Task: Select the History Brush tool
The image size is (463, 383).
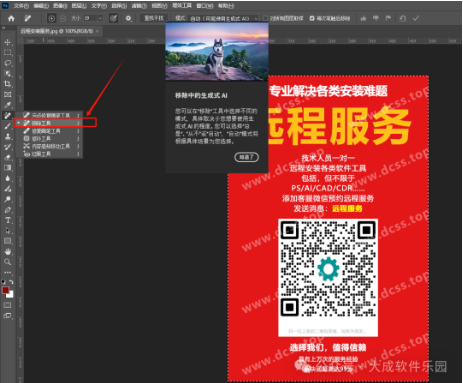Action: point(8,147)
